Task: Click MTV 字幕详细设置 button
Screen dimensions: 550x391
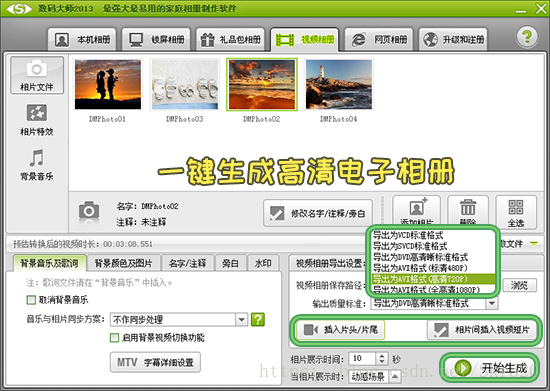Action: pyautogui.click(x=155, y=362)
